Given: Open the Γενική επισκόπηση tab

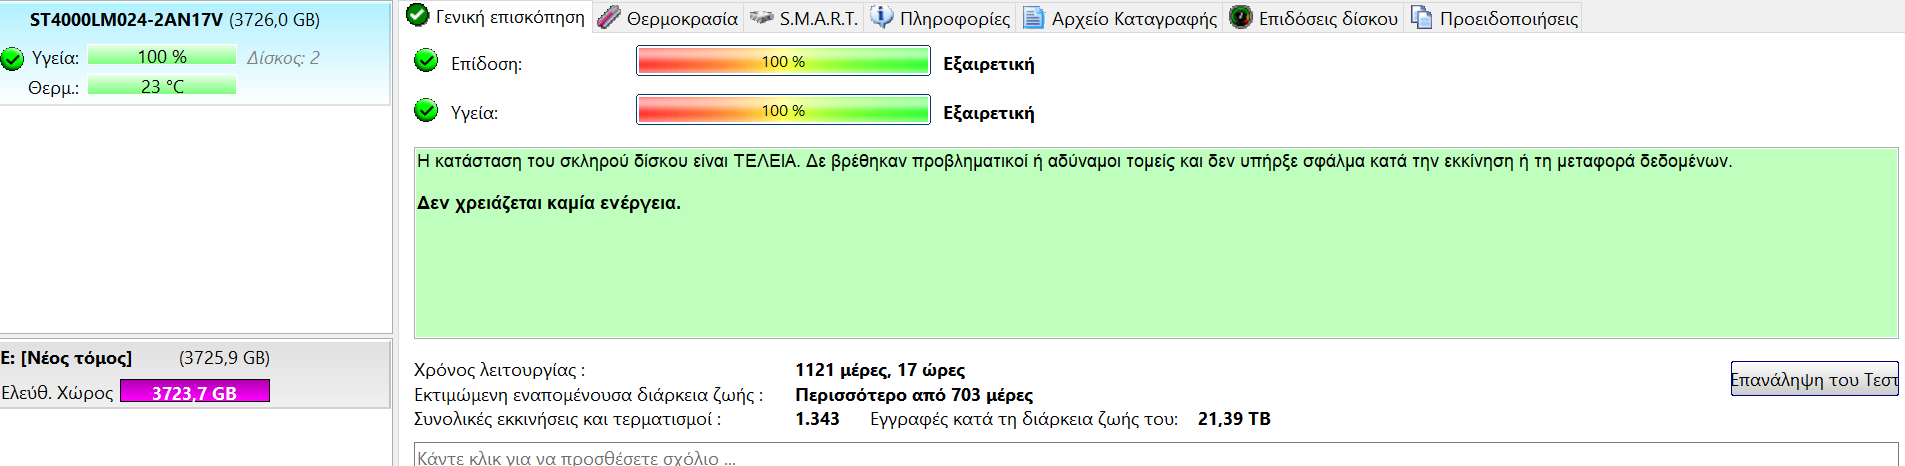Looking at the screenshot, I should coord(497,17).
